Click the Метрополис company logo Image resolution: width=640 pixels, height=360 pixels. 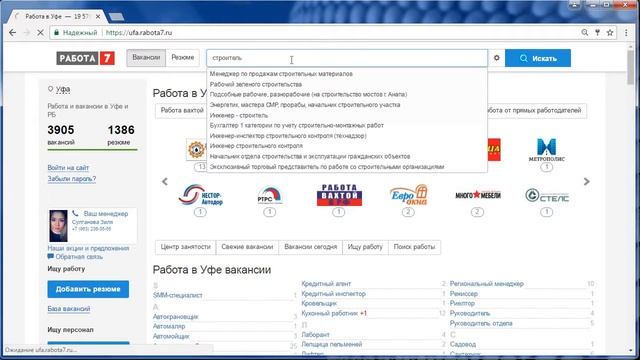pyautogui.click(x=547, y=150)
